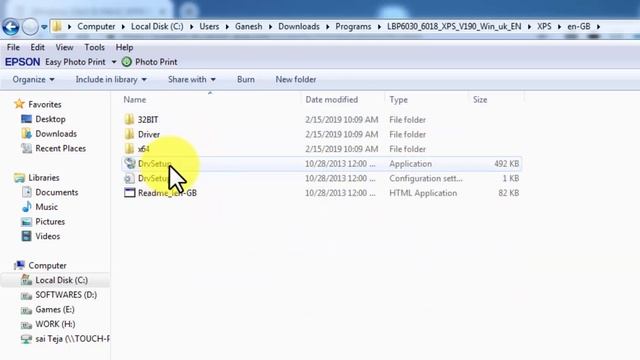Click the Burn toolbar button
Screen dimensions: 640x360
246,80
